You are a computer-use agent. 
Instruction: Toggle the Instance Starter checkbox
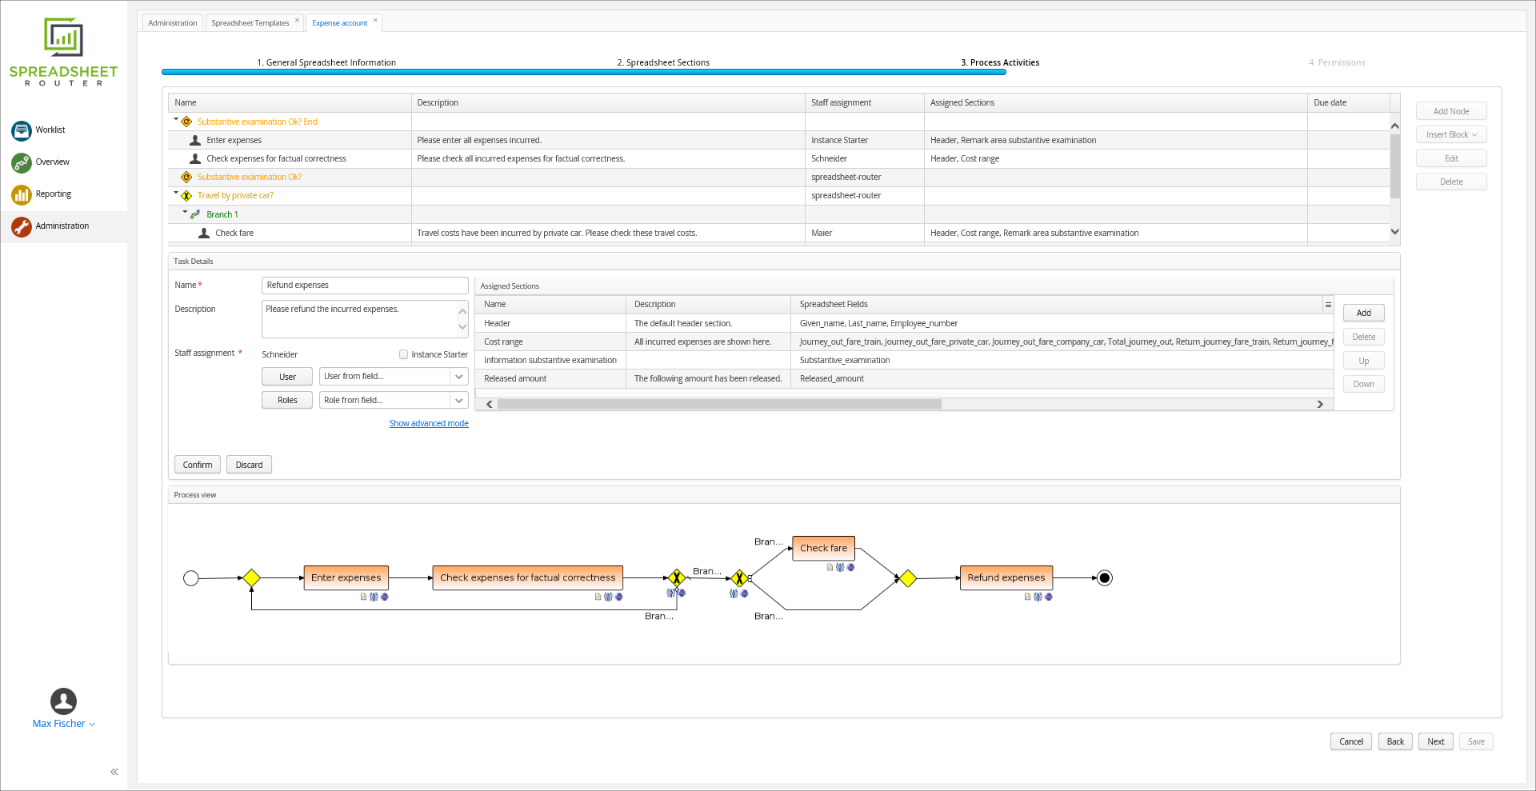click(403, 354)
